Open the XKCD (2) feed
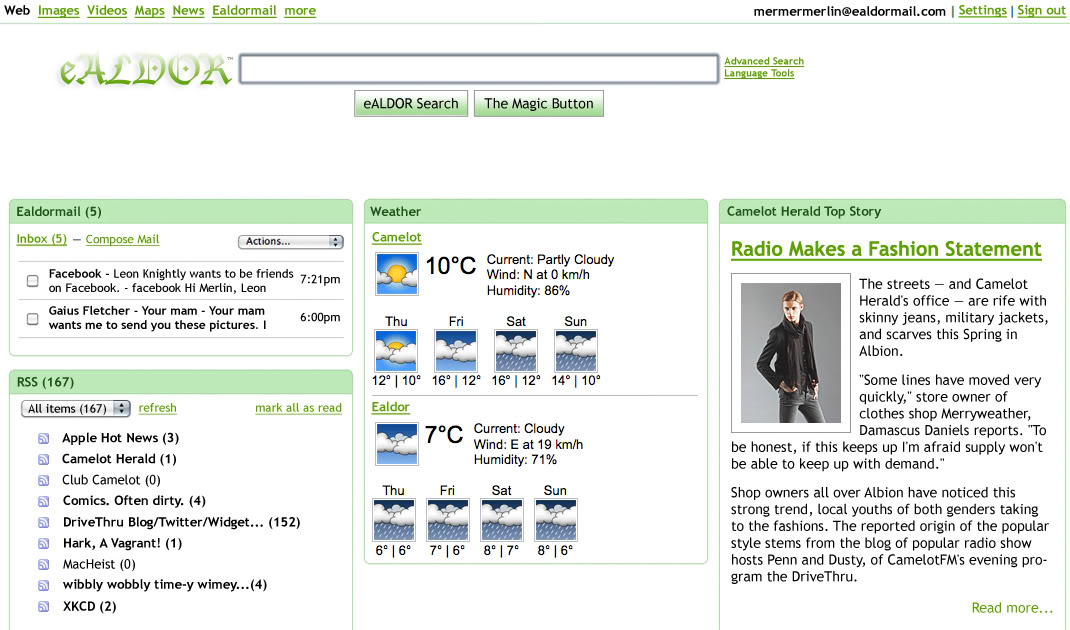1070x630 pixels. pos(89,607)
